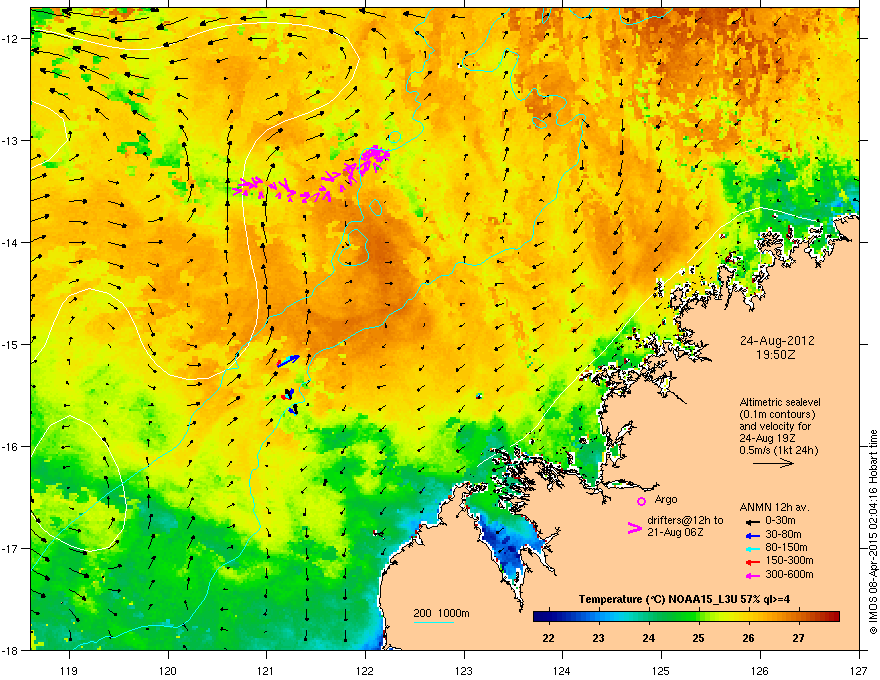Screen dimensions: 880x680
Task: Click the 'ANMN 12h av.' legend heading
Action: pyautogui.click(x=774, y=507)
